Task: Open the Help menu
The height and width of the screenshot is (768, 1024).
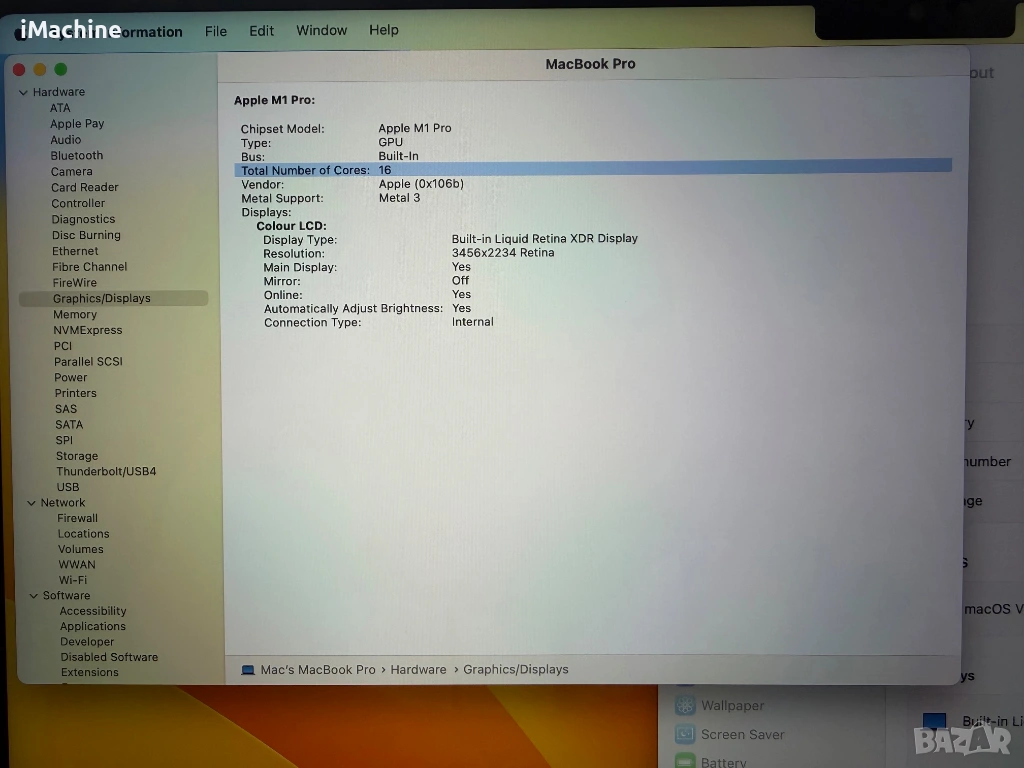Action: (x=384, y=30)
